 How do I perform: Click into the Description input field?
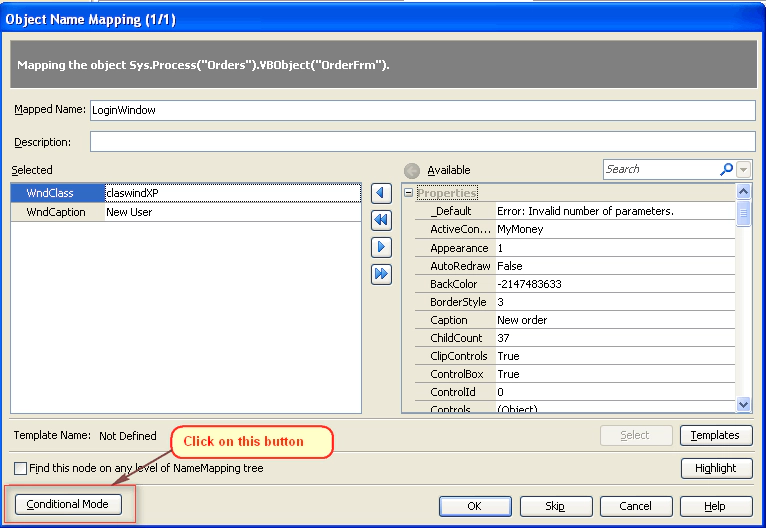tap(421, 142)
